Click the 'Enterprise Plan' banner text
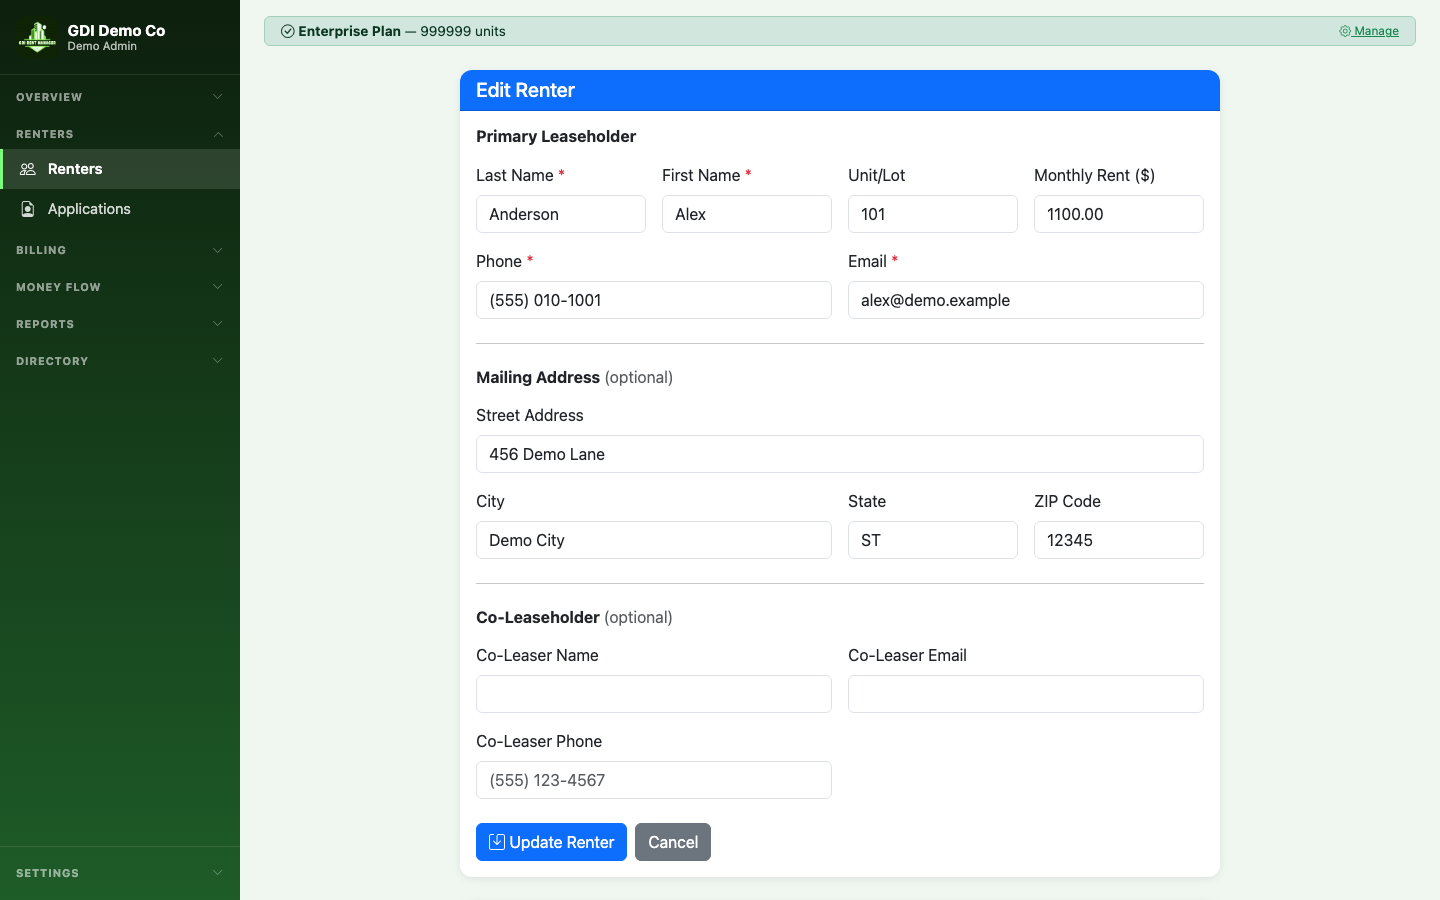This screenshot has height=900, width=1440. pos(349,31)
